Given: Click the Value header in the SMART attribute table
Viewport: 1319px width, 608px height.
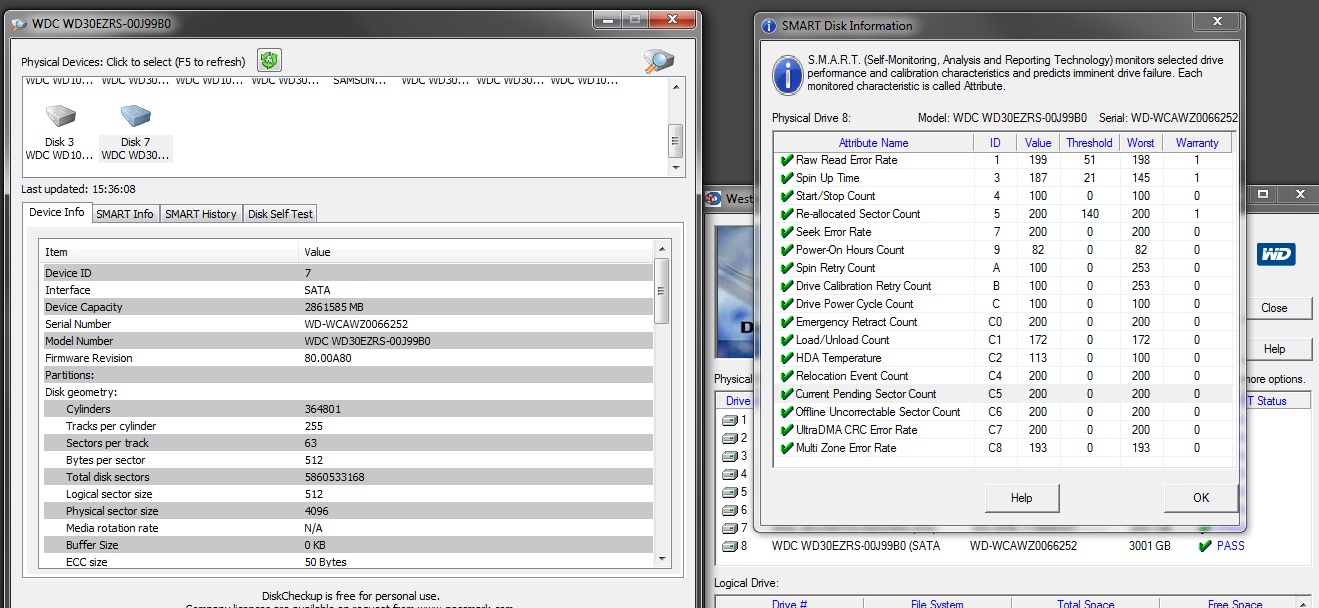Looking at the screenshot, I should pos(1039,143).
